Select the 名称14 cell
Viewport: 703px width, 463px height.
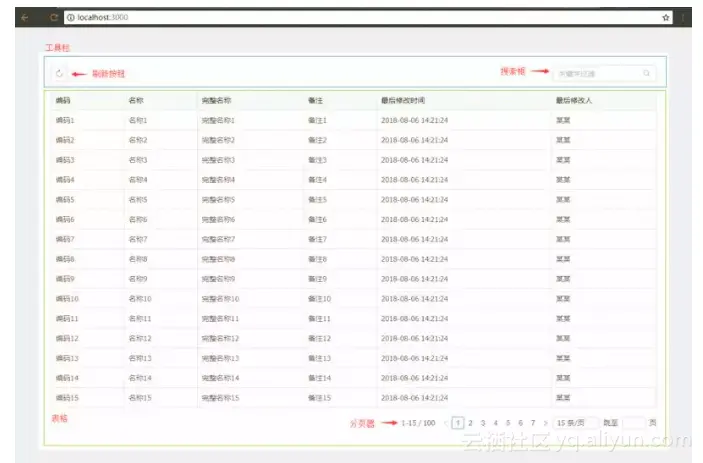pyautogui.click(x=140, y=378)
